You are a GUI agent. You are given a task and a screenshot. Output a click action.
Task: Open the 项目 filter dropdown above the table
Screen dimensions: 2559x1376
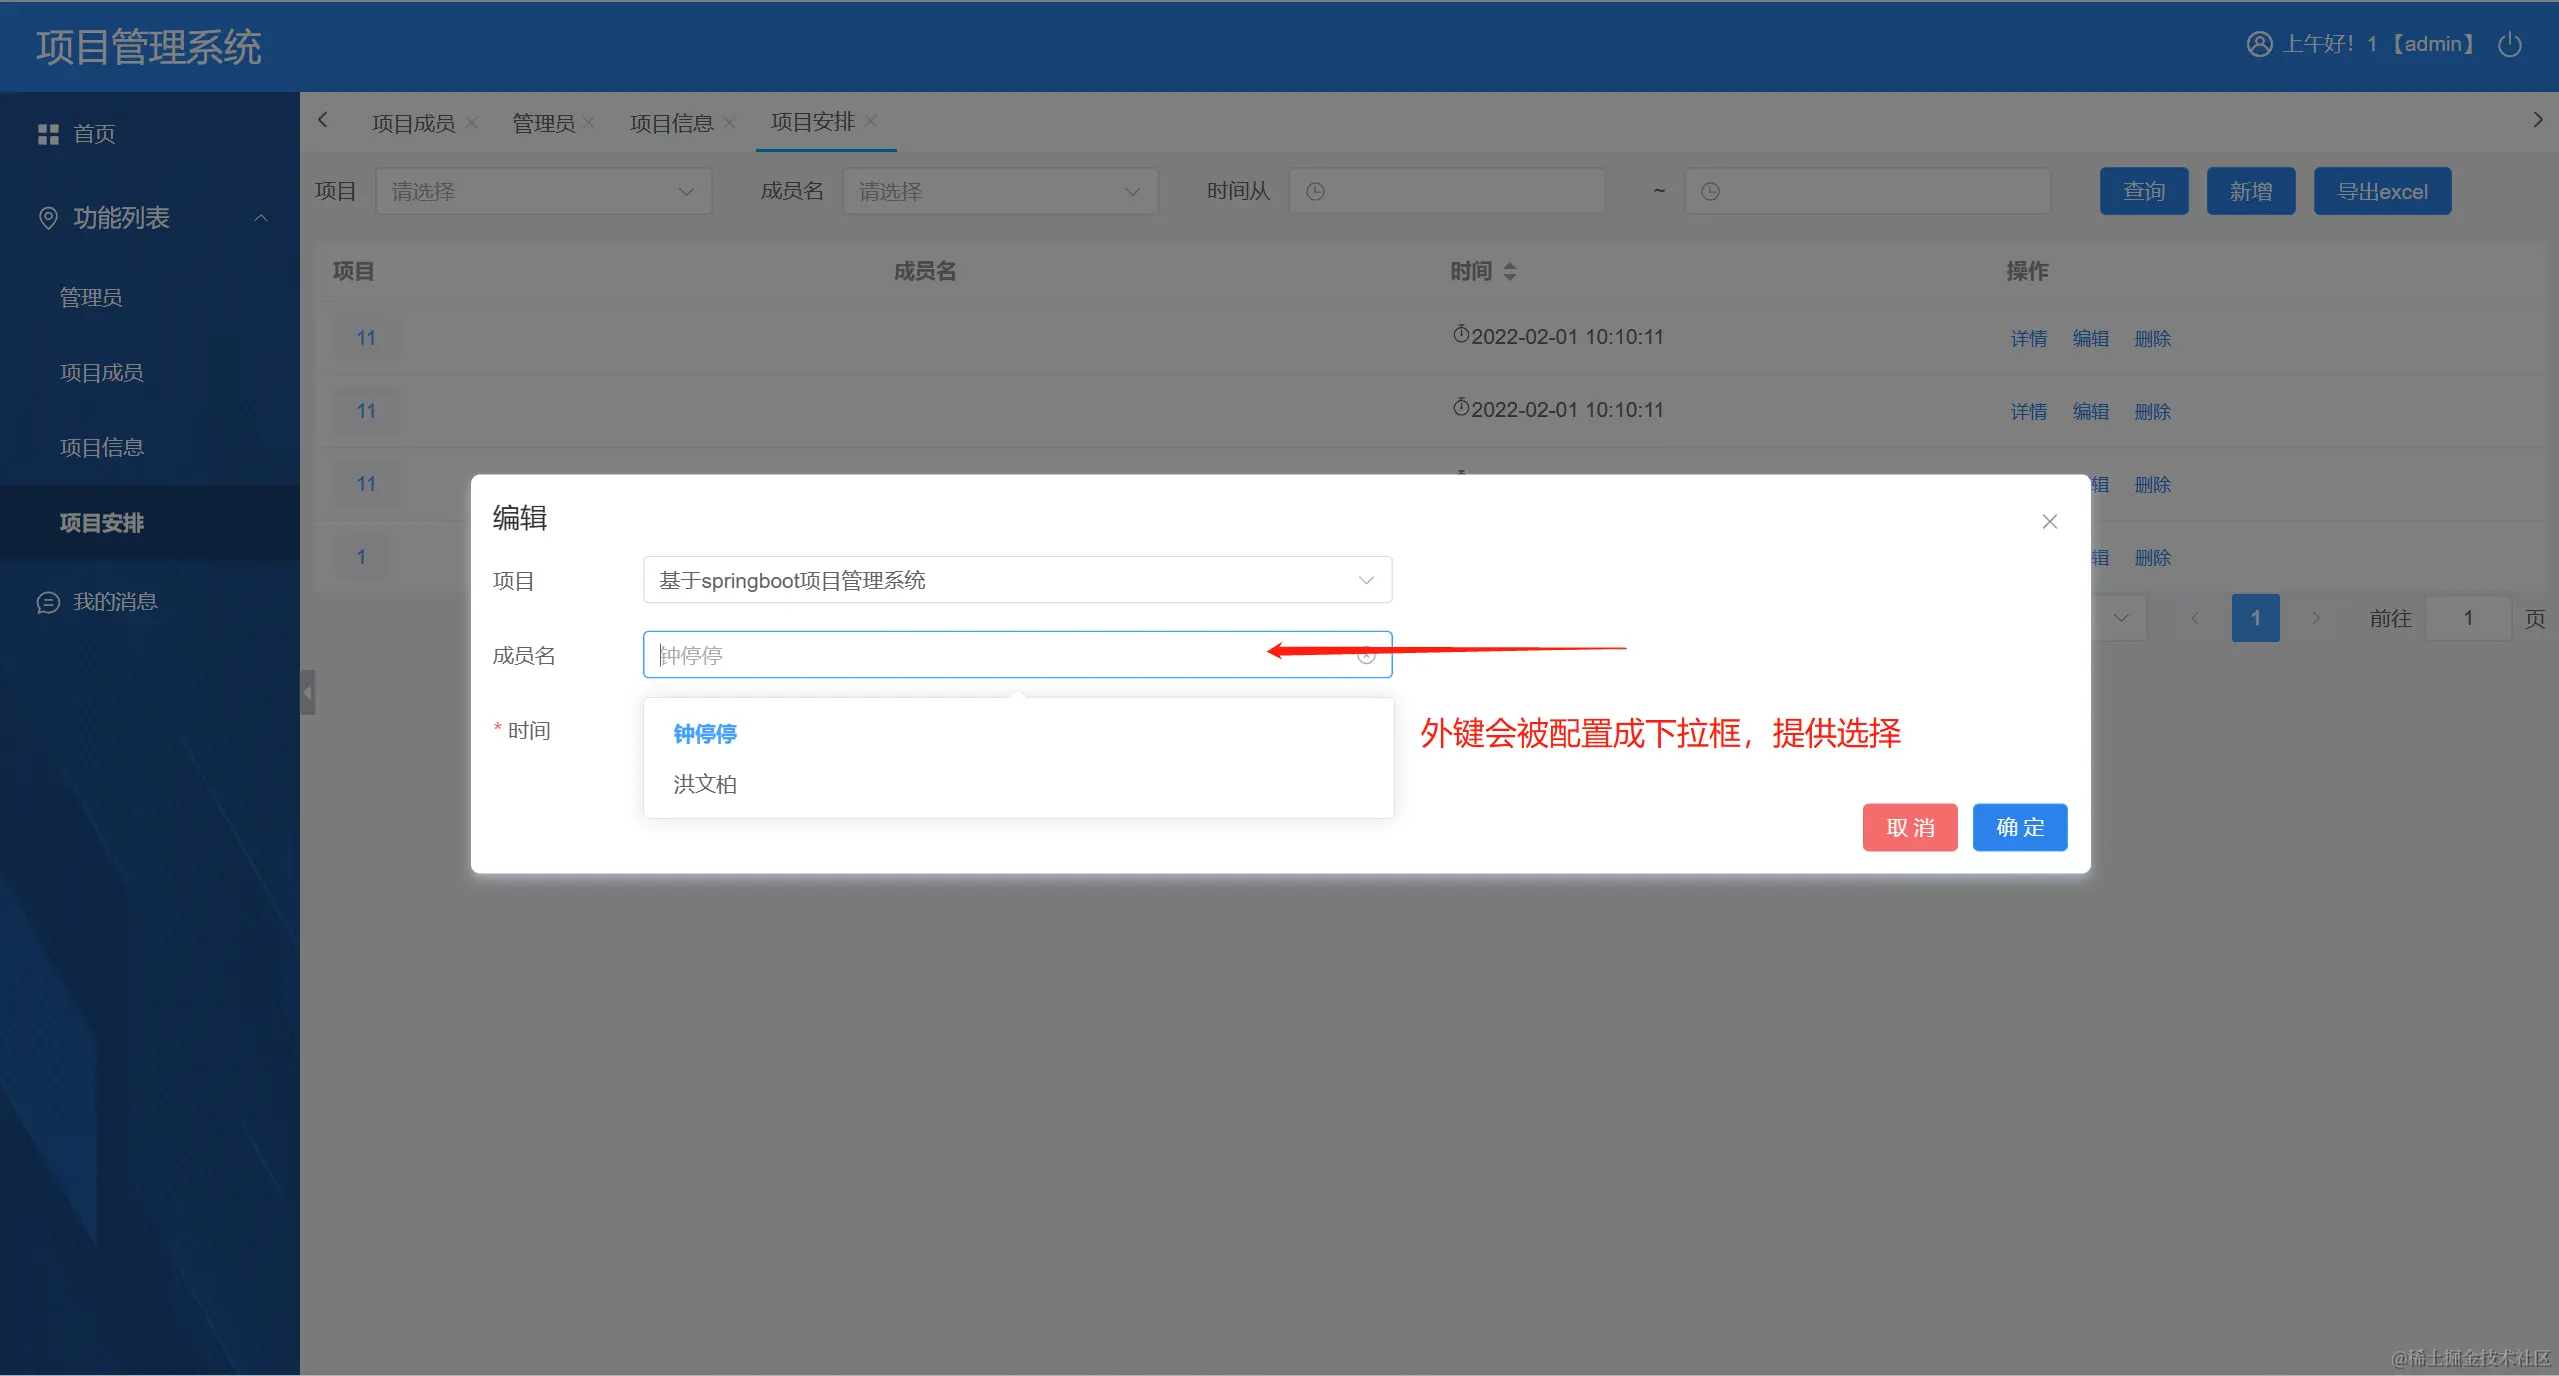point(543,191)
